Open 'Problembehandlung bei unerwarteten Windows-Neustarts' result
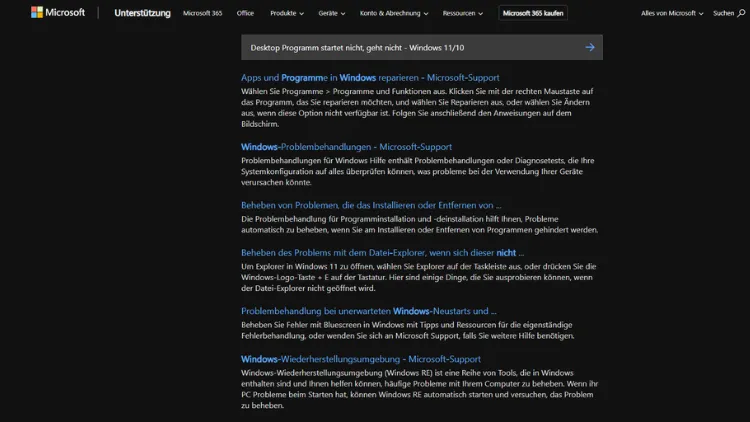Viewport: 750px width, 422px height. click(369, 311)
